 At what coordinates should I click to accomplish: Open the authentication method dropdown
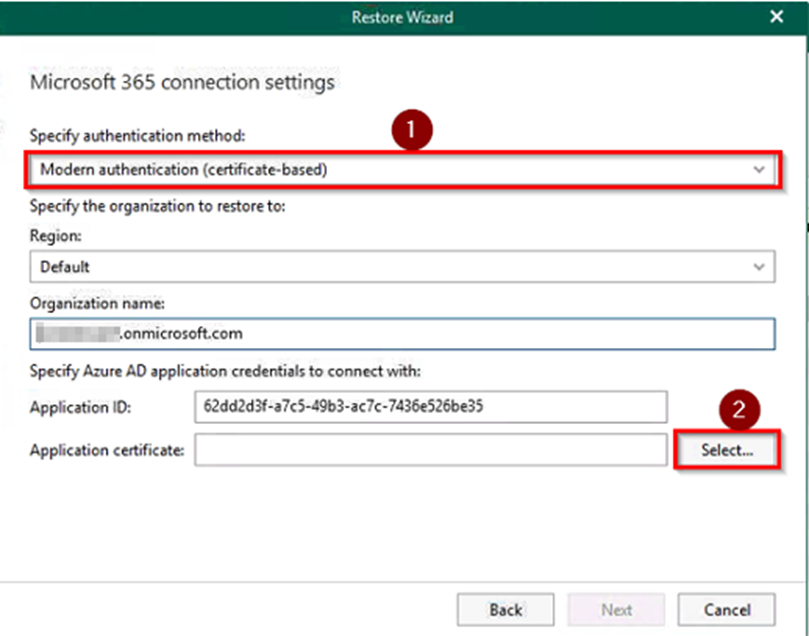click(x=402, y=170)
